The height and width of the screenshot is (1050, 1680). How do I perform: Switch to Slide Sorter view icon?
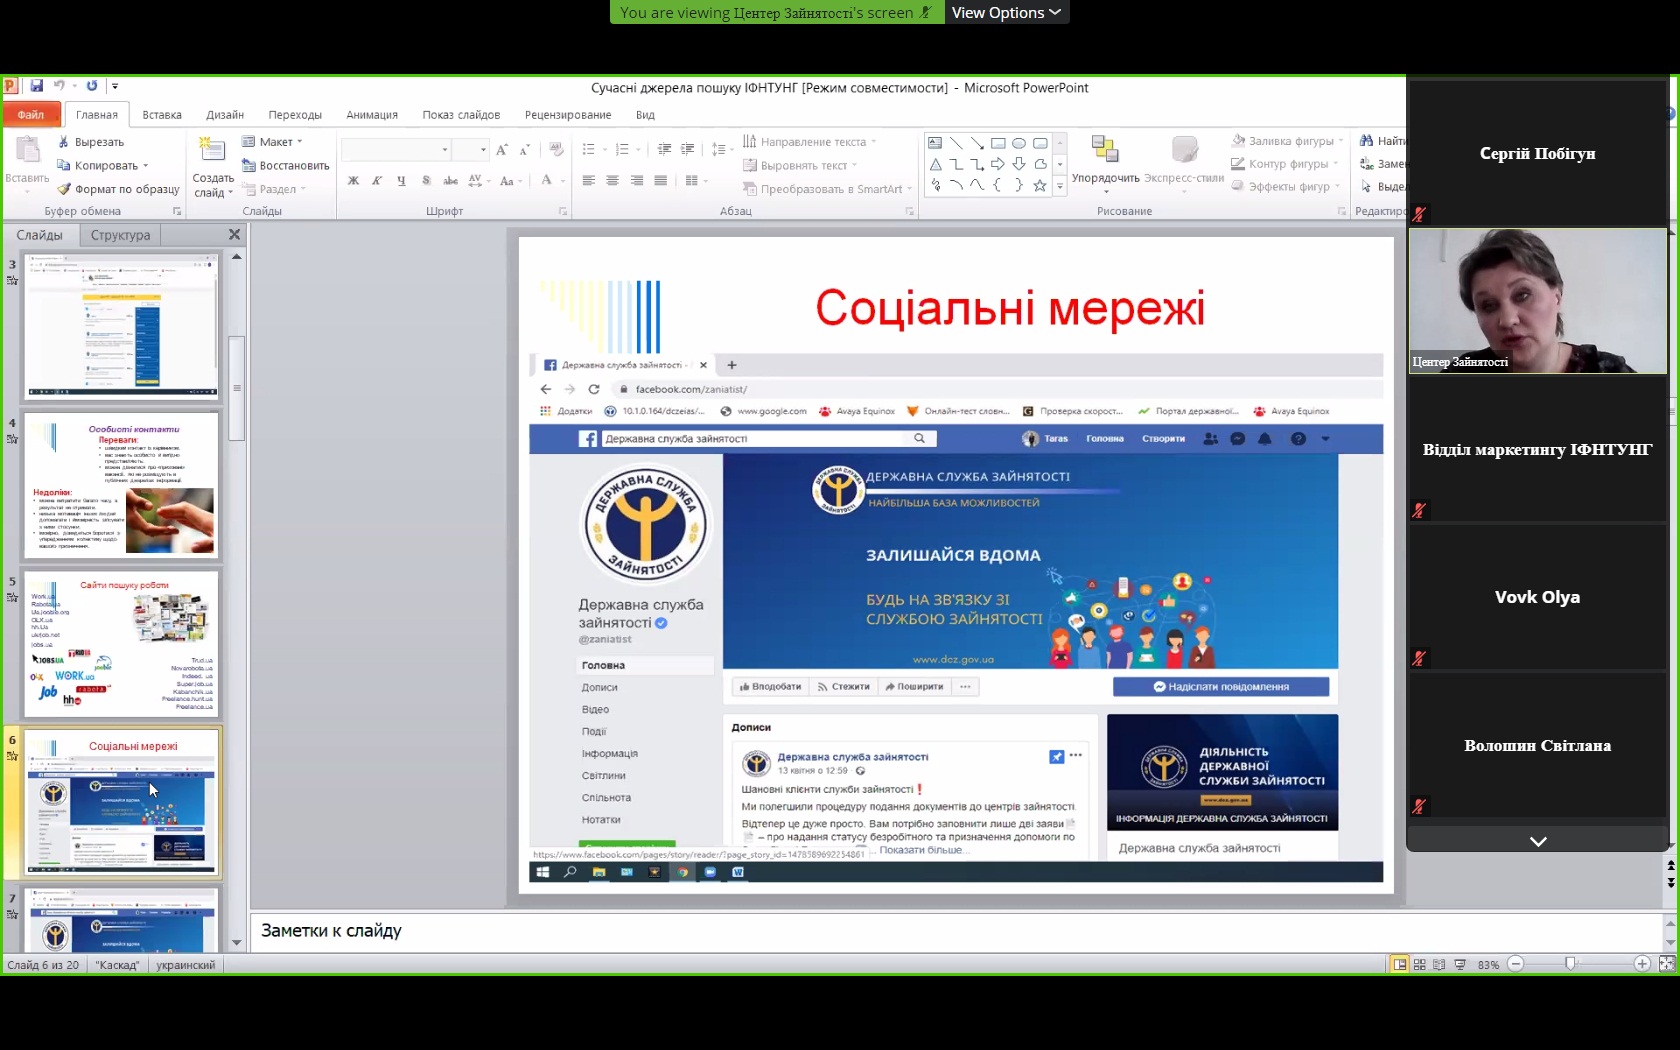[x=1419, y=964]
